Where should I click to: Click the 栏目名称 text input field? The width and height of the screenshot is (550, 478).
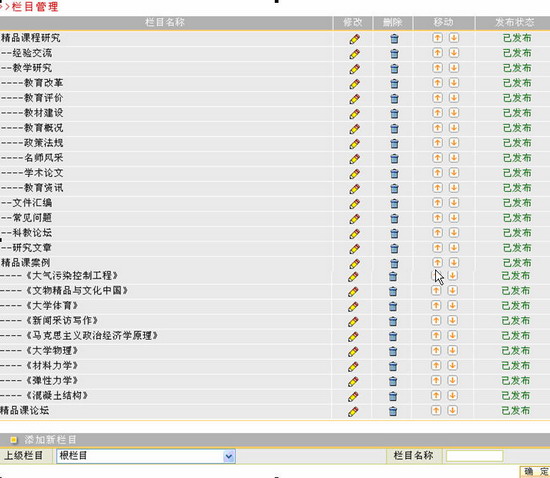pyautogui.click(x=475, y=456)
